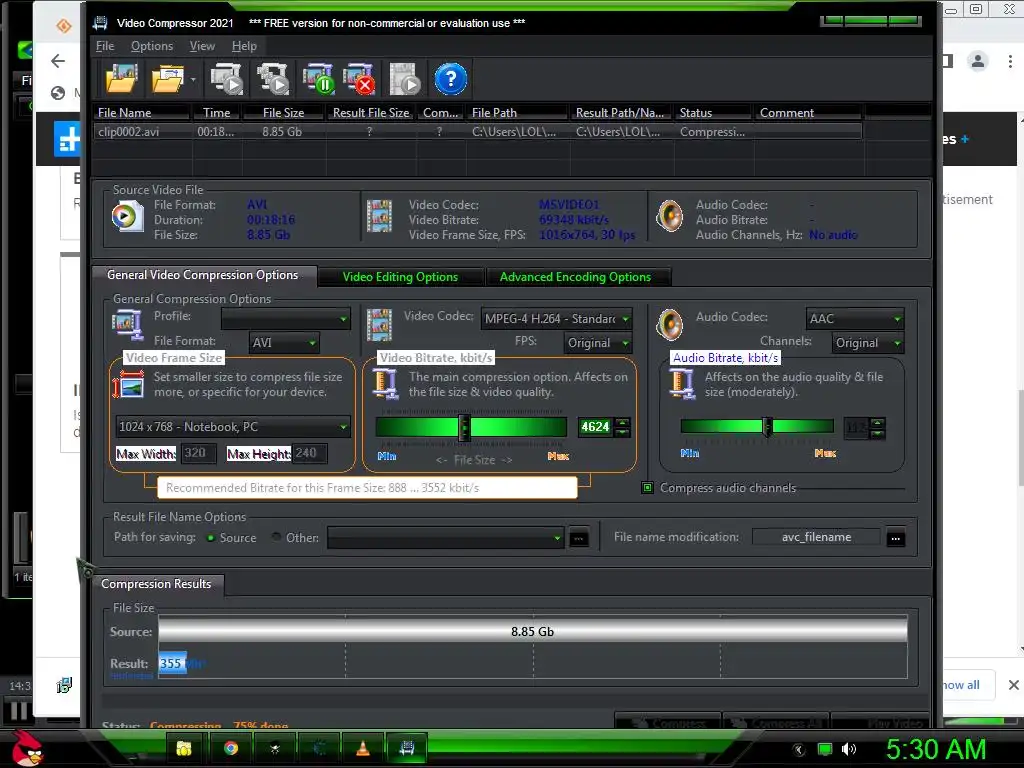Sort by the File Name column header
Screen dimensions: 1024x768
(142, 113)
